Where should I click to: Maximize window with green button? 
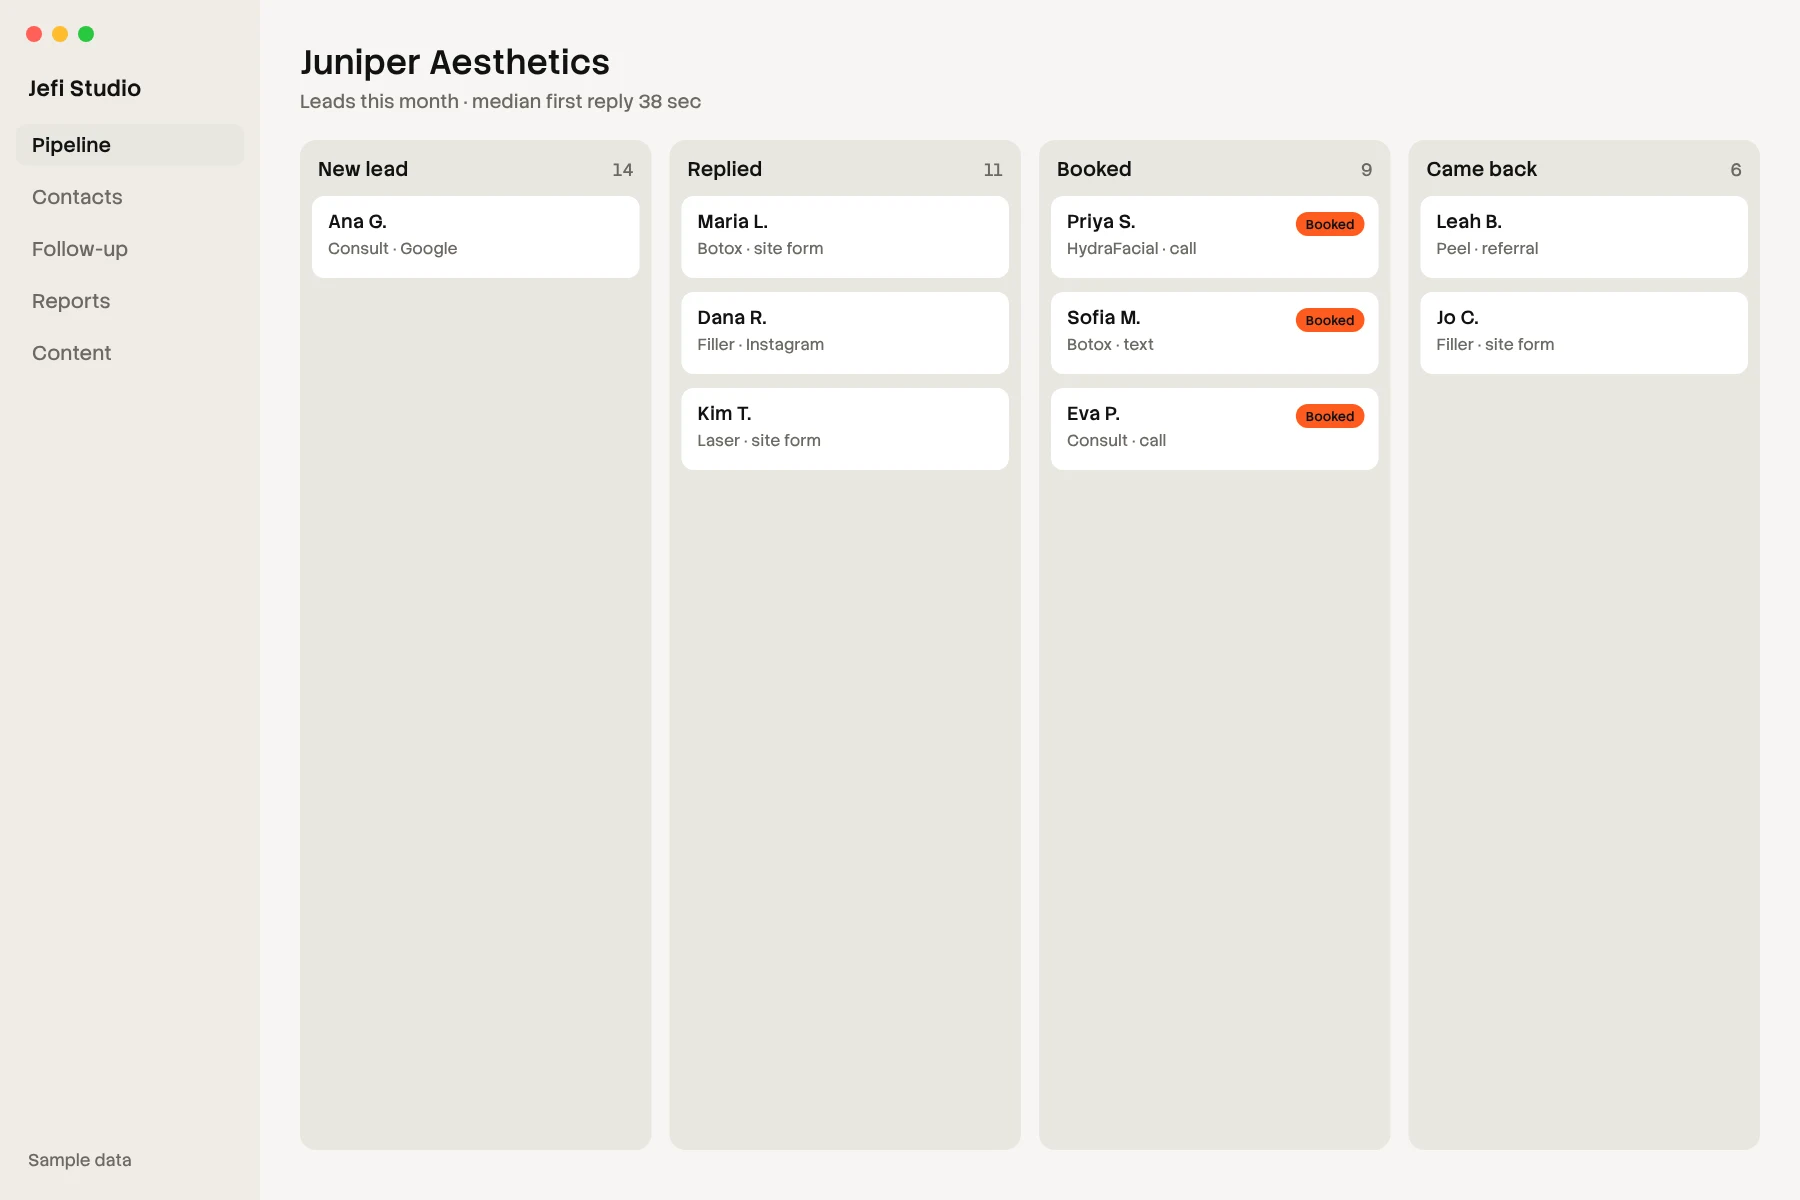pyautogui.click(x=86, y=34)
